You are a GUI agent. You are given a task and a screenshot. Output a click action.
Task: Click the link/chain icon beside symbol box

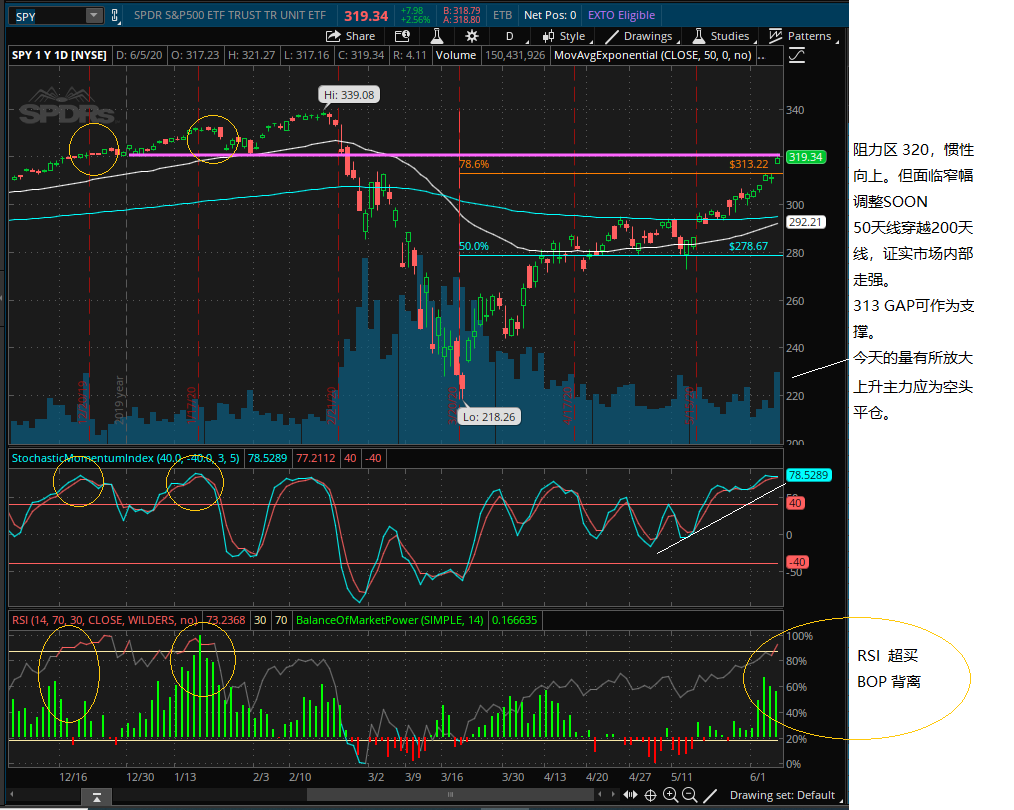point(114,16)
